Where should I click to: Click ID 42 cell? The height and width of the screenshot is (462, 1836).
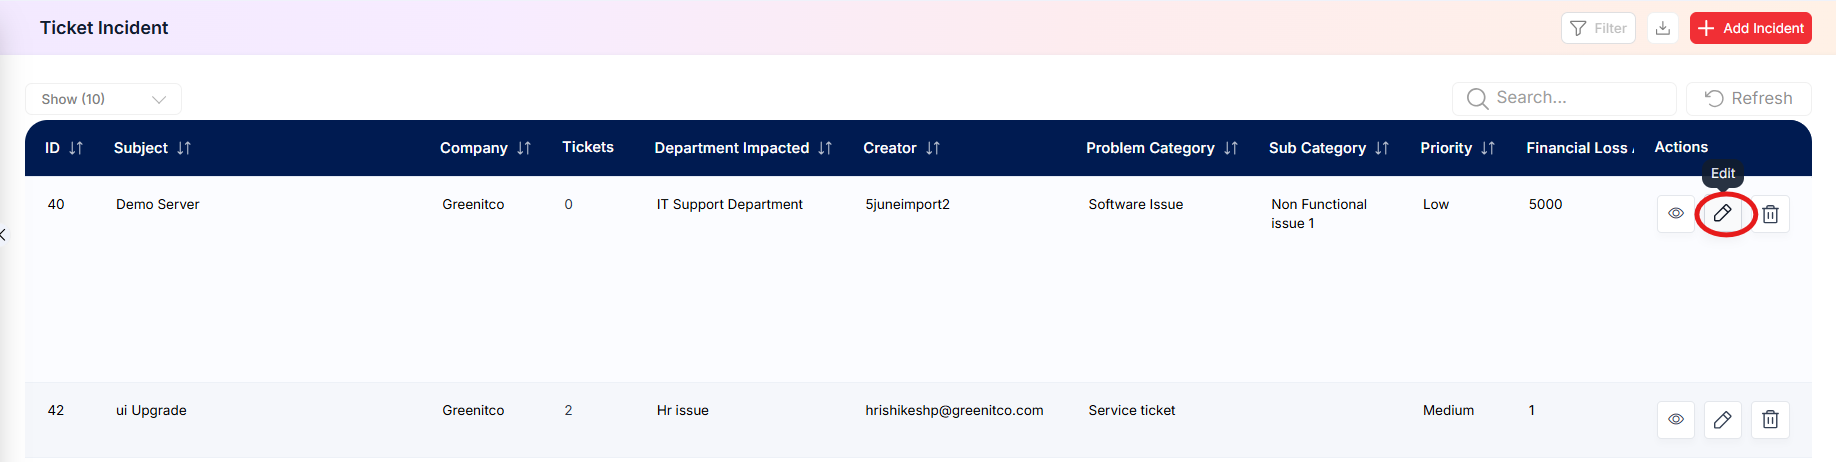(56, 410)
